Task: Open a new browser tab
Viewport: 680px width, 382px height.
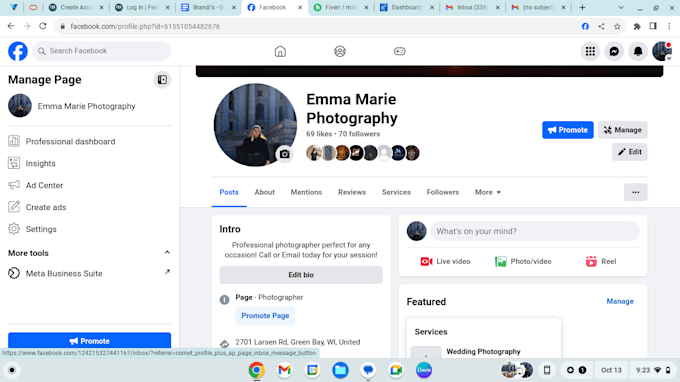Action: [x=582, y=7]
